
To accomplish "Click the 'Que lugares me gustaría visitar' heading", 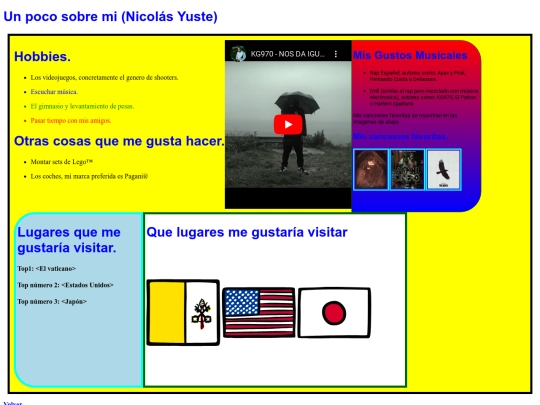I will (x=247, y=232).
